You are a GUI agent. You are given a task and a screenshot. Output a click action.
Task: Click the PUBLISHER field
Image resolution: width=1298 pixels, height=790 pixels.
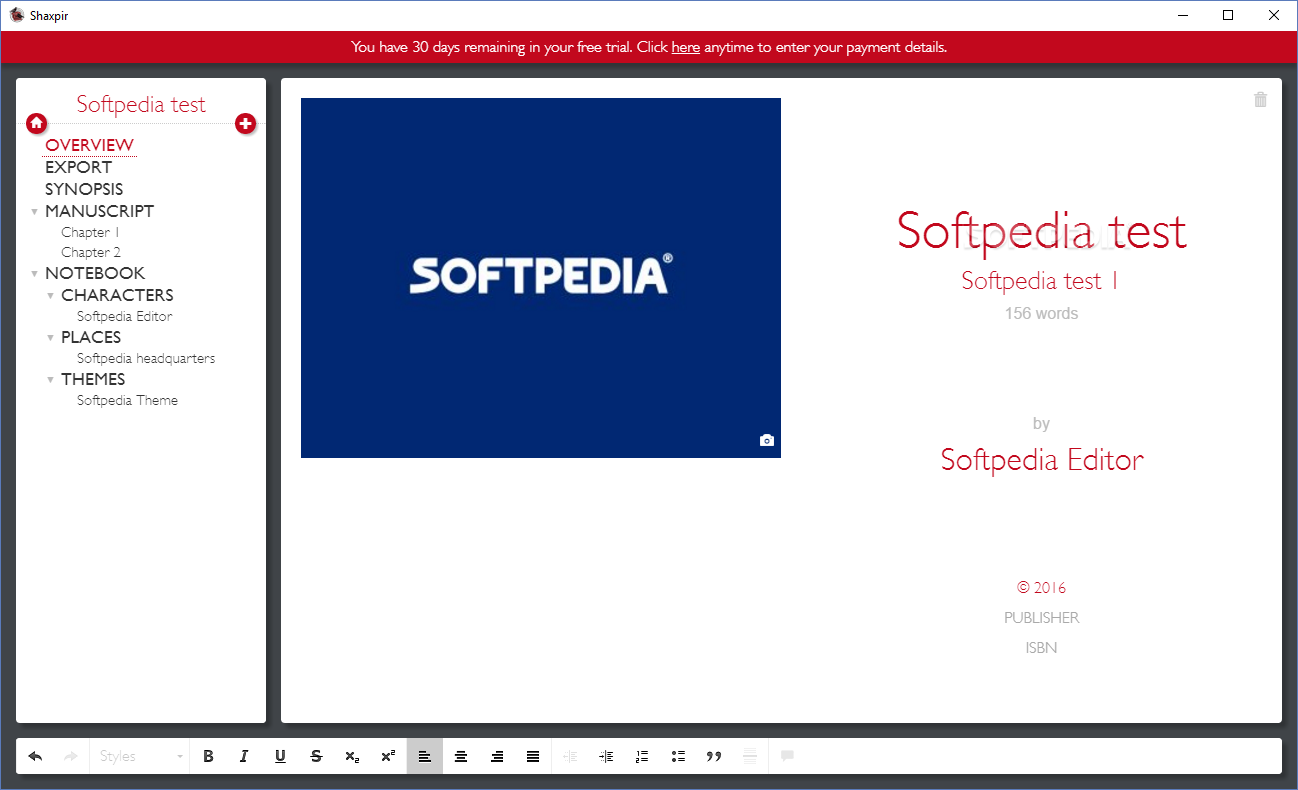click(x=1041, y=618)
